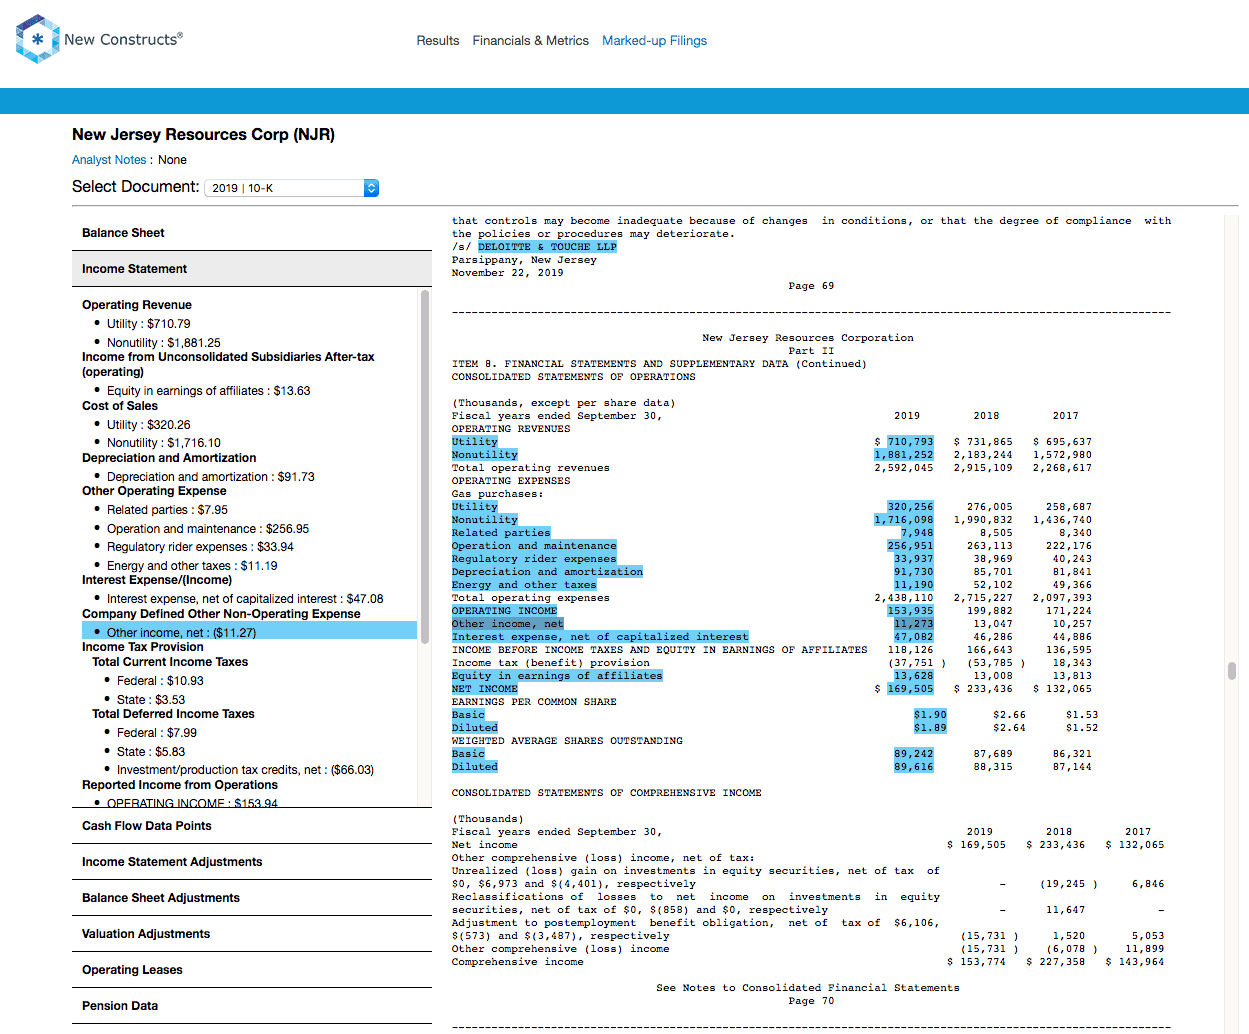This screenshot has height=1034, width=1249.
Task: Click highlighted 'OPERATING INCOME' filing label
Action: pyautogui.click(x=504, y=611)
